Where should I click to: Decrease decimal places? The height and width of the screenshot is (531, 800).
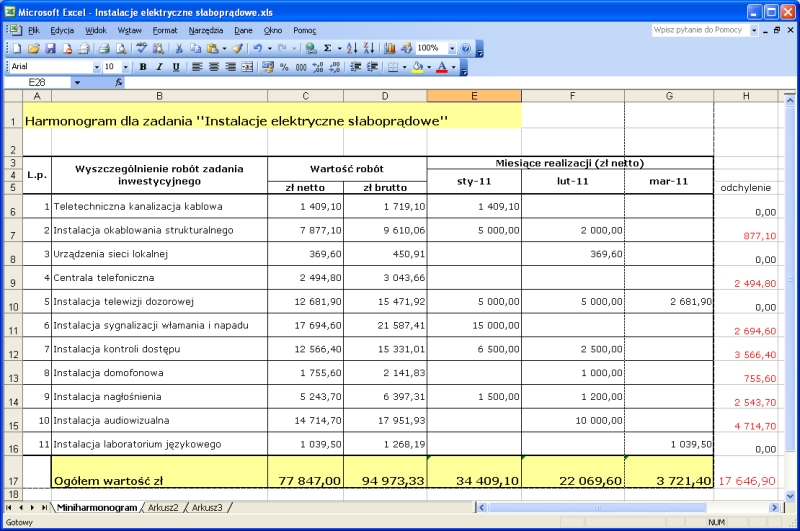pyautogui.click(x=335, y=67)
